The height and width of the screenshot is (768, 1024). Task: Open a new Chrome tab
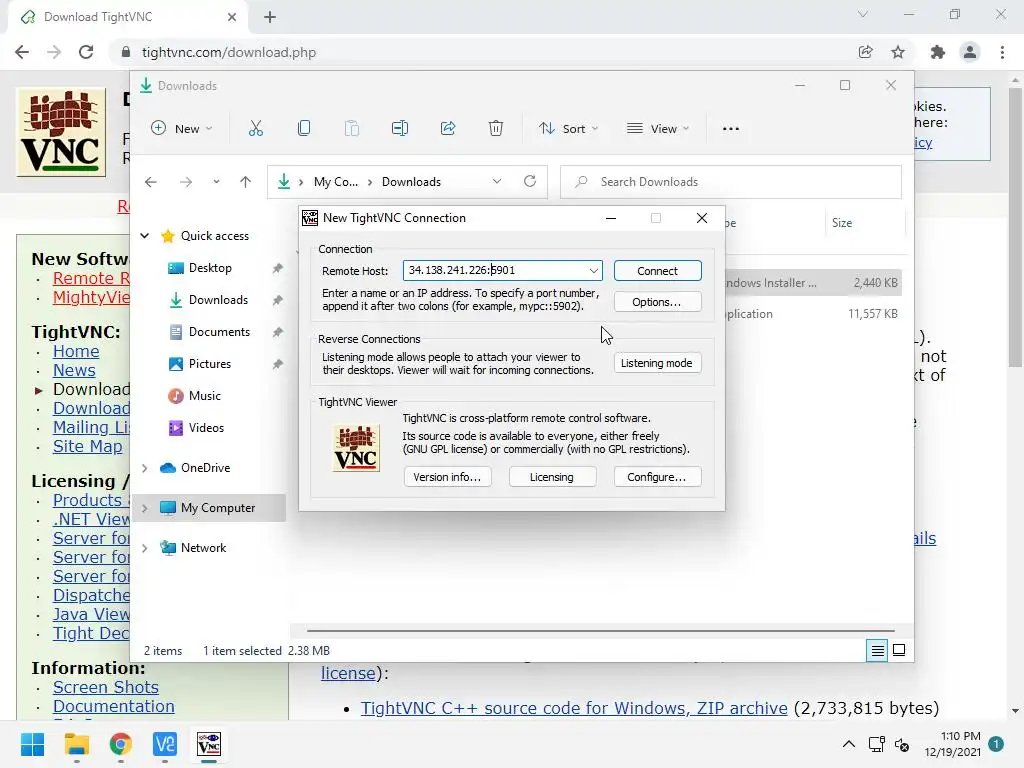[270, 17]
